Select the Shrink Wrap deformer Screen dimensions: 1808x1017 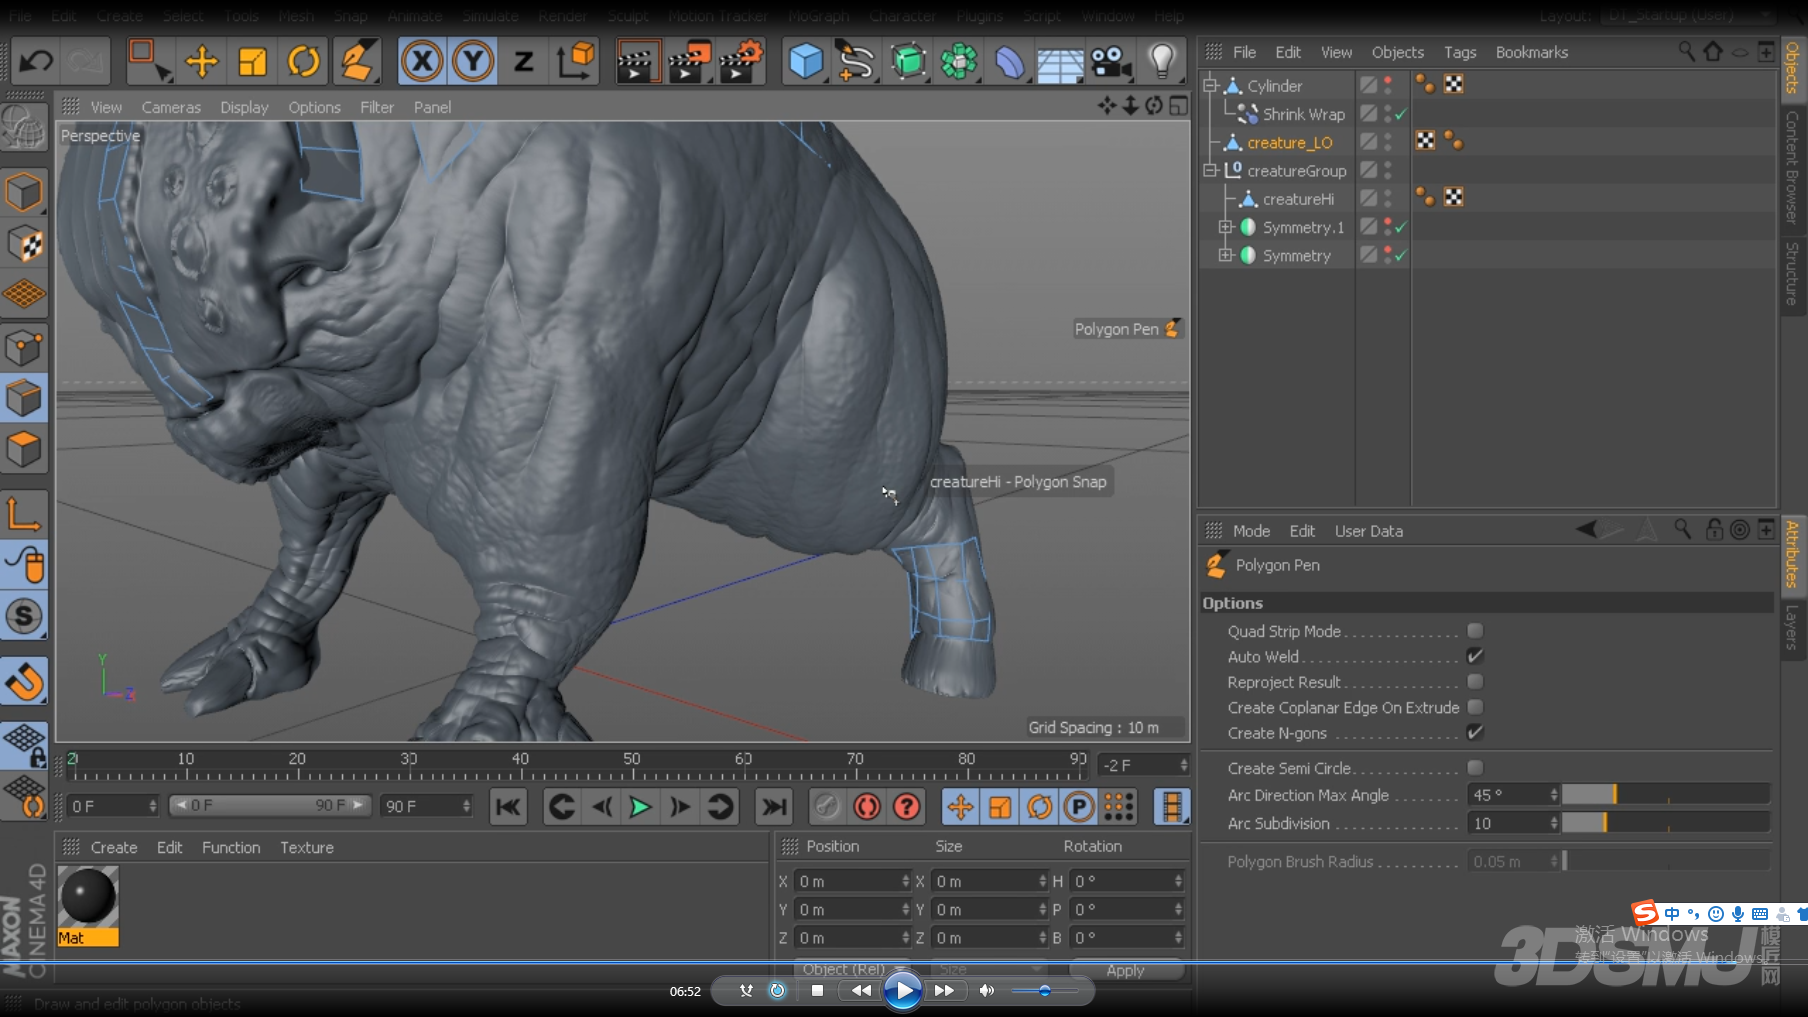point(1303,114)
